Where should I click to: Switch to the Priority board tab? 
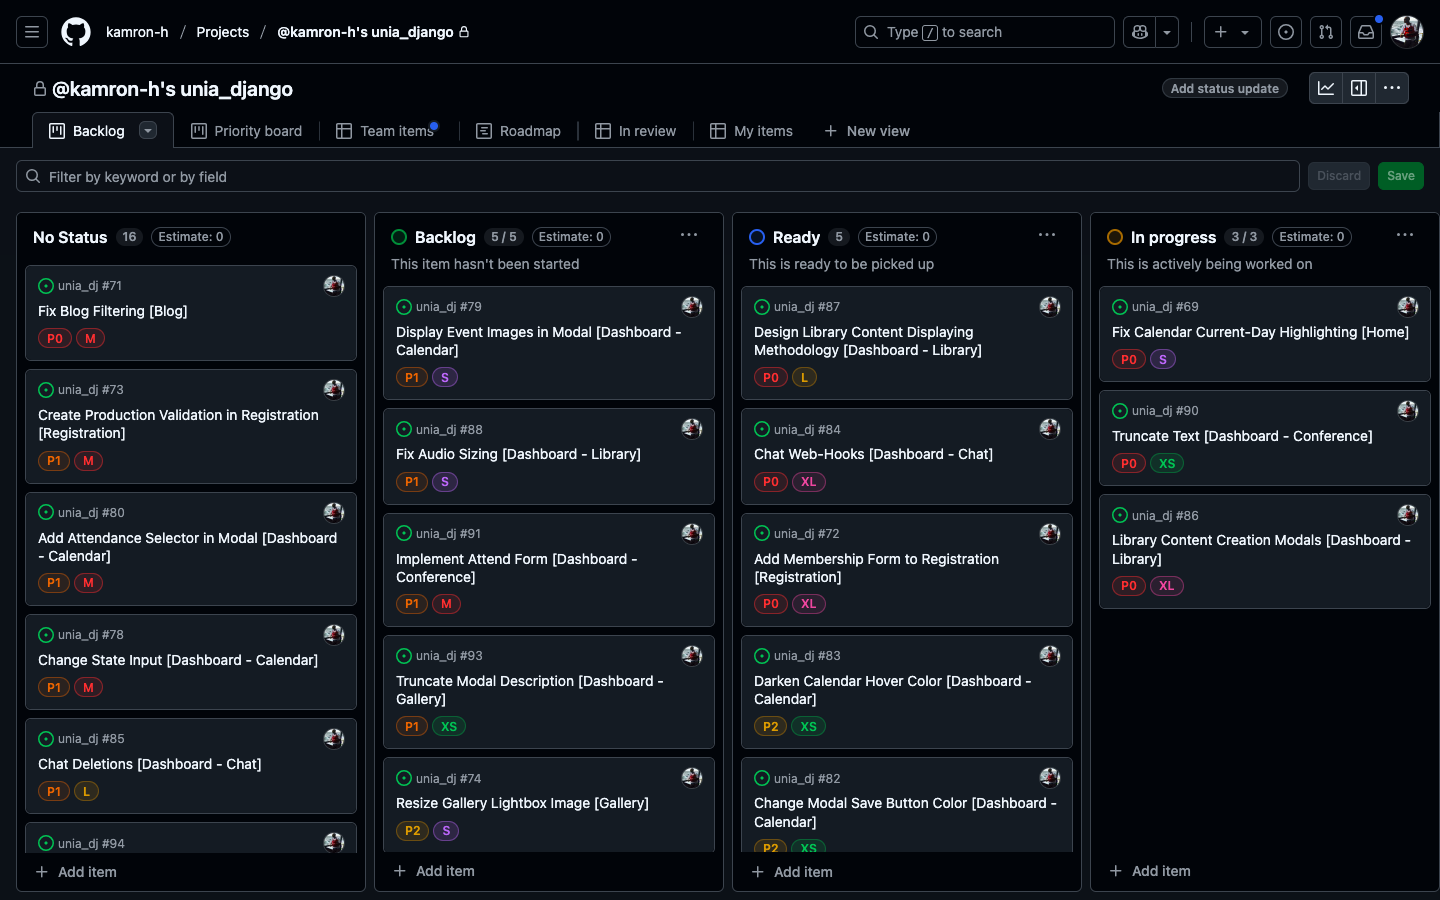click(x=247, y=131)
